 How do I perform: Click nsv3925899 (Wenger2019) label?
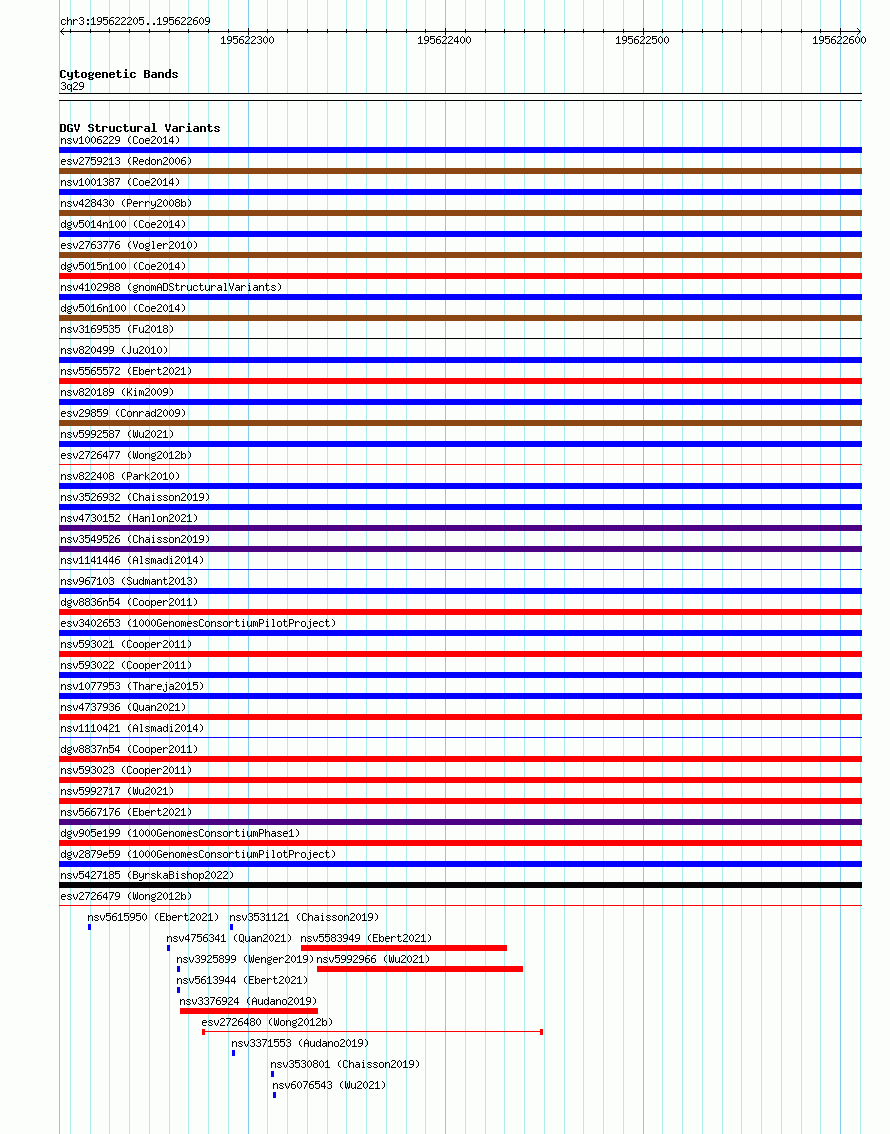pos(245,958)
